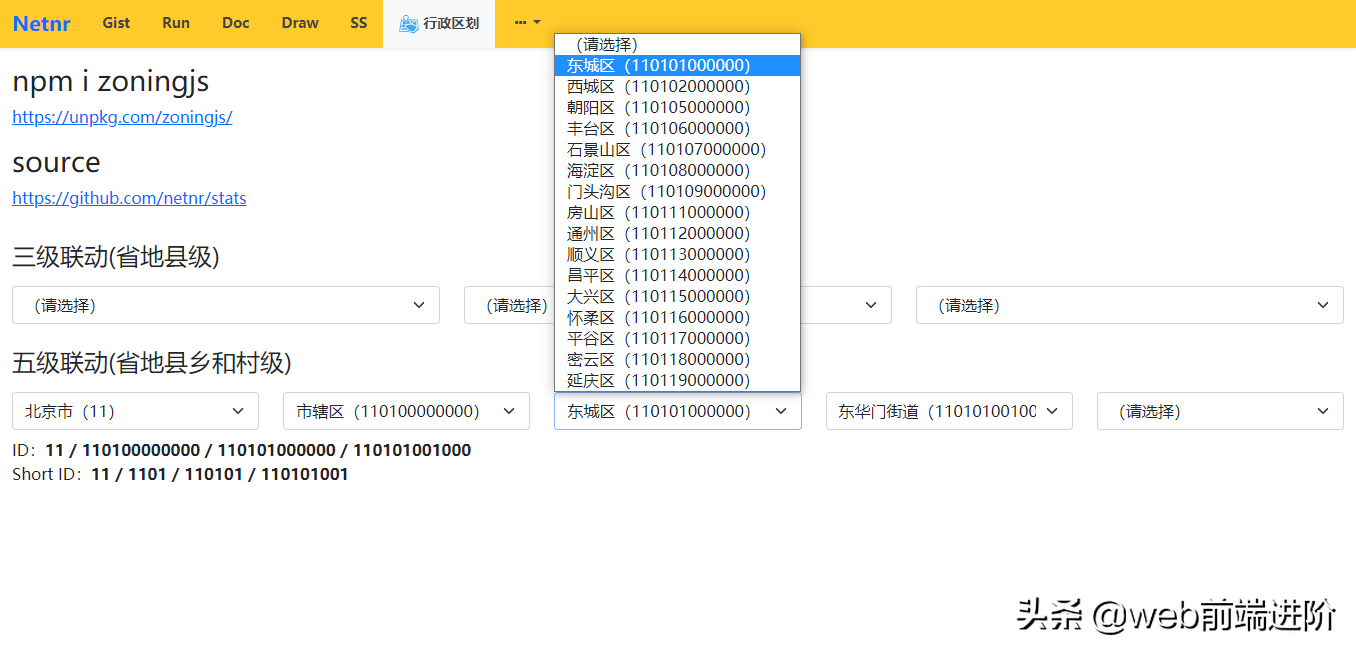Pick 延庆区 option in the list
This screenshot has width=1356, height=652.
658,380
